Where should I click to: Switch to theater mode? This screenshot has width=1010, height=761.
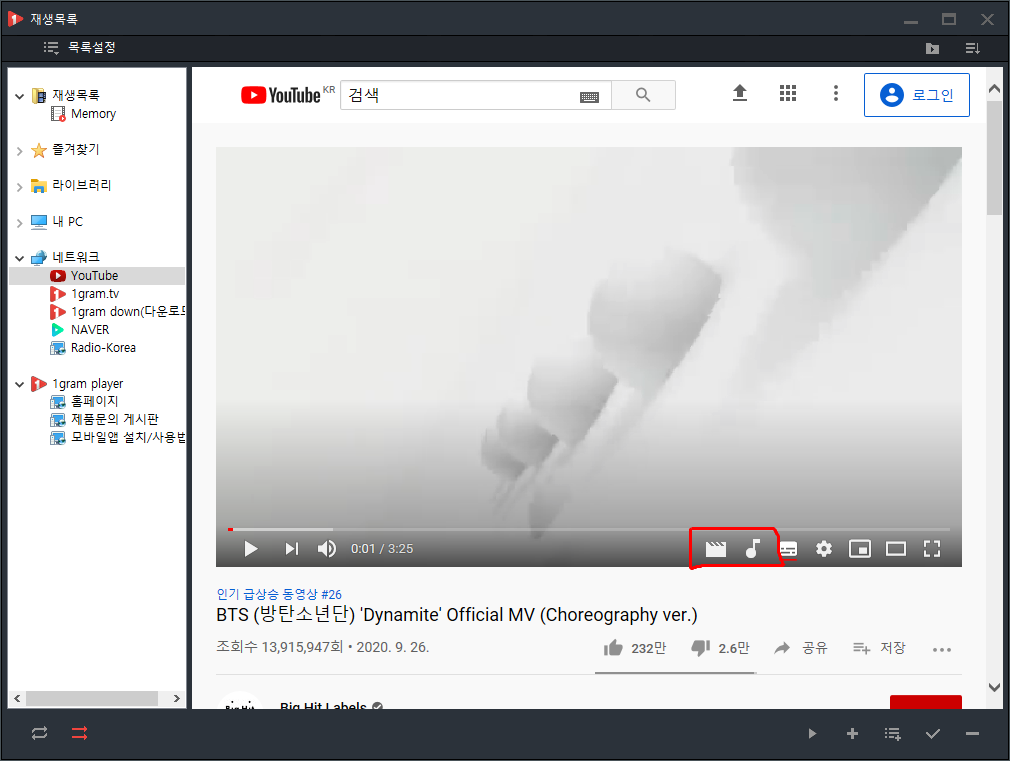pos(896,549)
